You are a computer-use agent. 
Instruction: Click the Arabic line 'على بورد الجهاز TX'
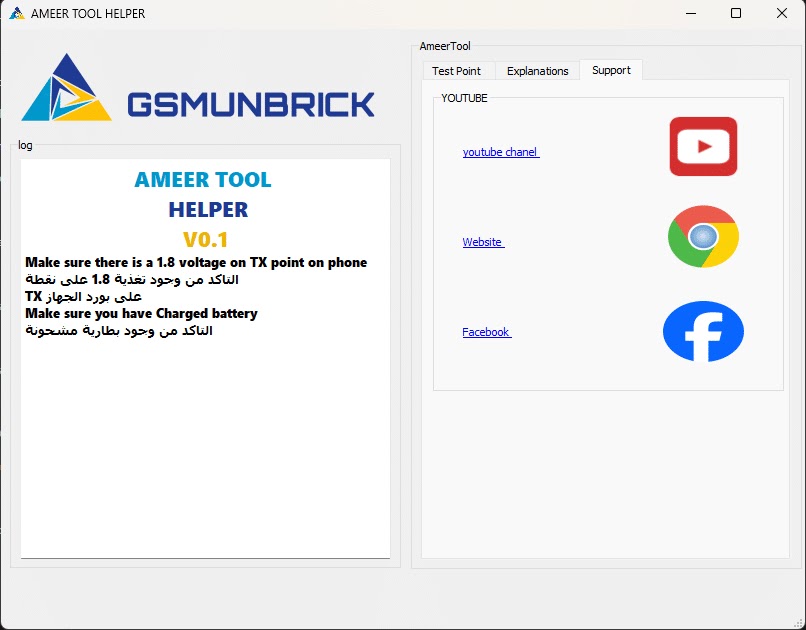pyautogui.click(x=83, y=297)
